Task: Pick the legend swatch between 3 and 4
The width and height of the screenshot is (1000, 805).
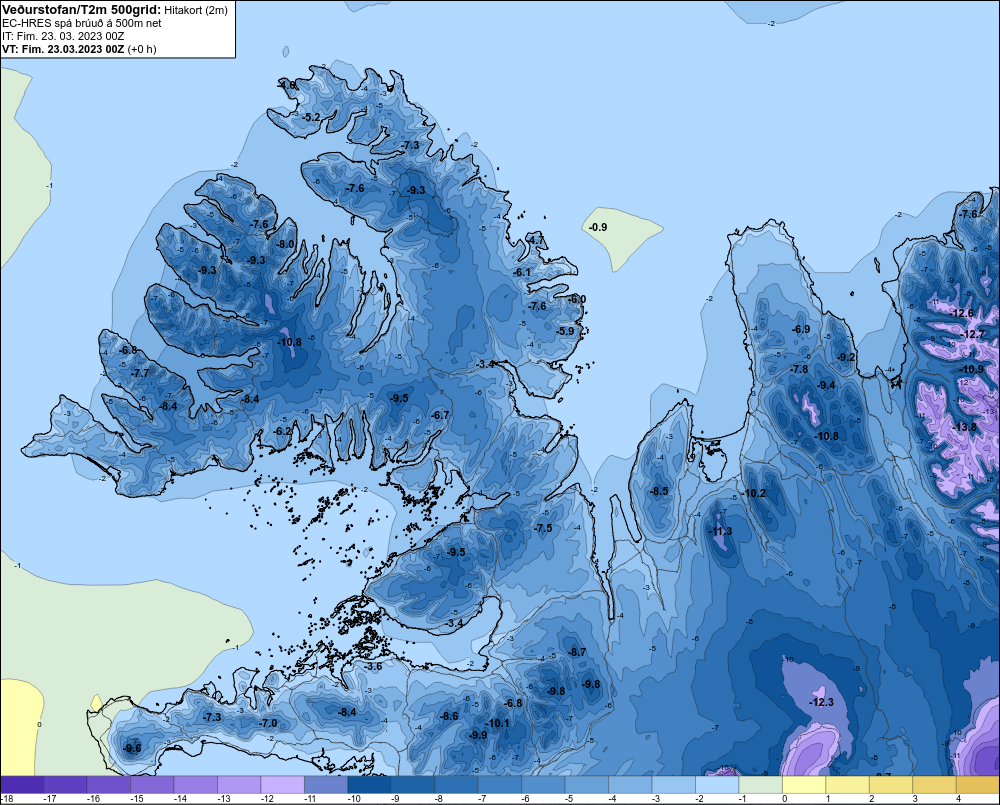Action: [934, 785]
